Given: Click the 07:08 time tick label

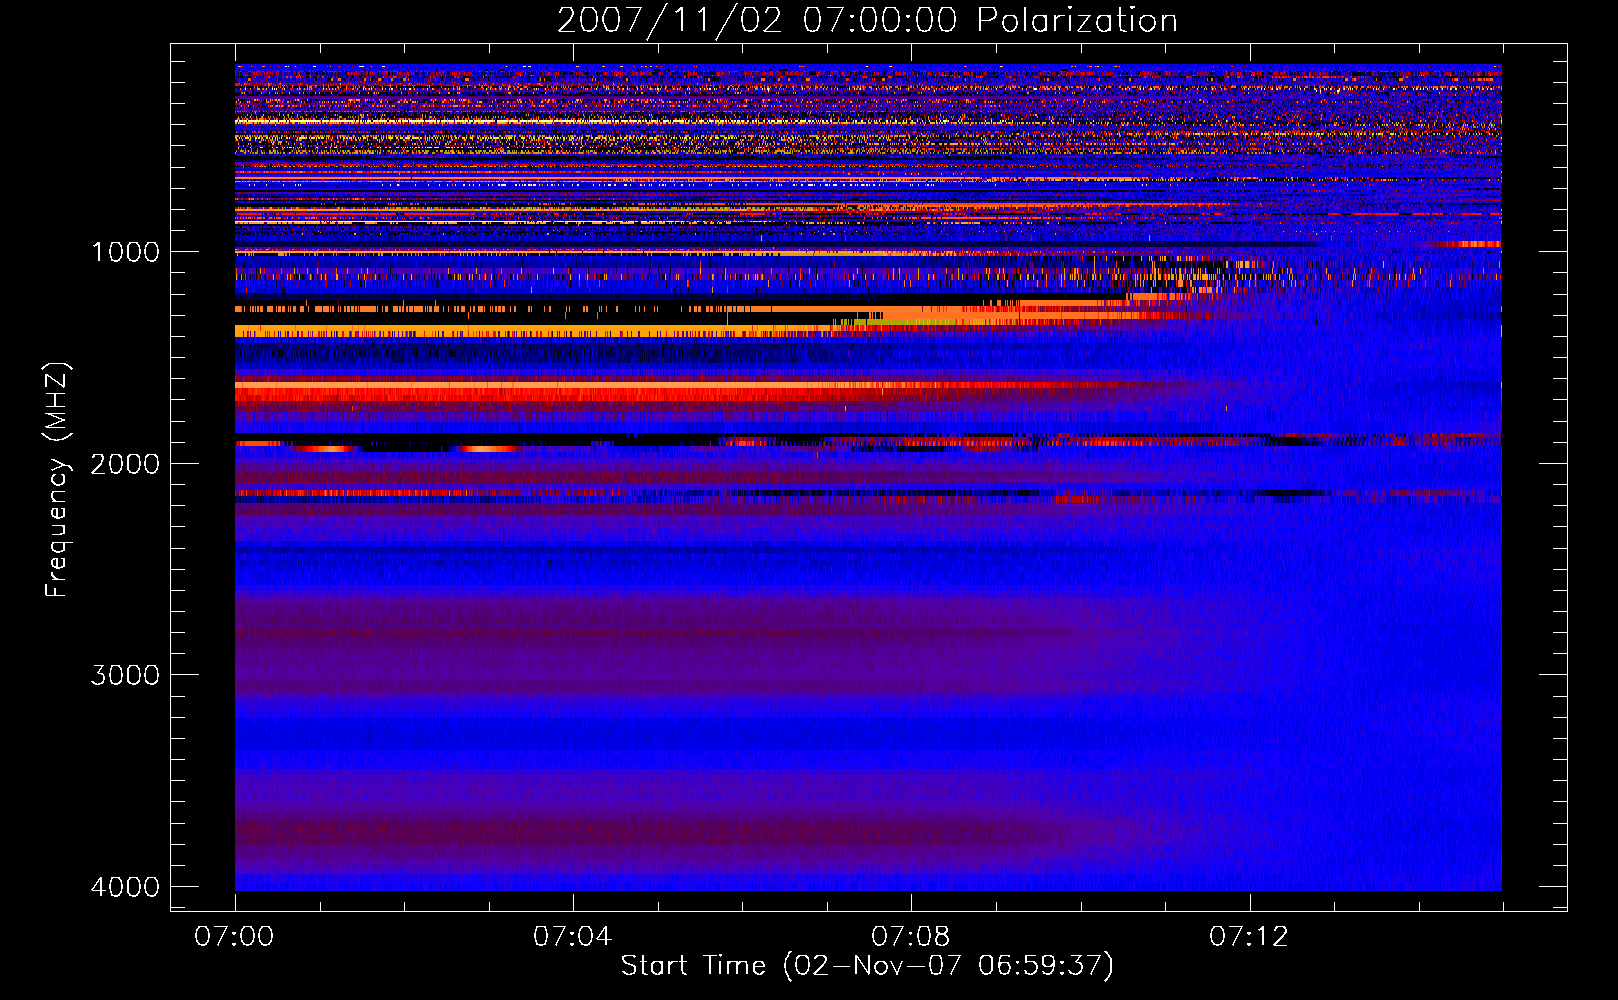Looking at the screenshot, I should coord(910,937).
